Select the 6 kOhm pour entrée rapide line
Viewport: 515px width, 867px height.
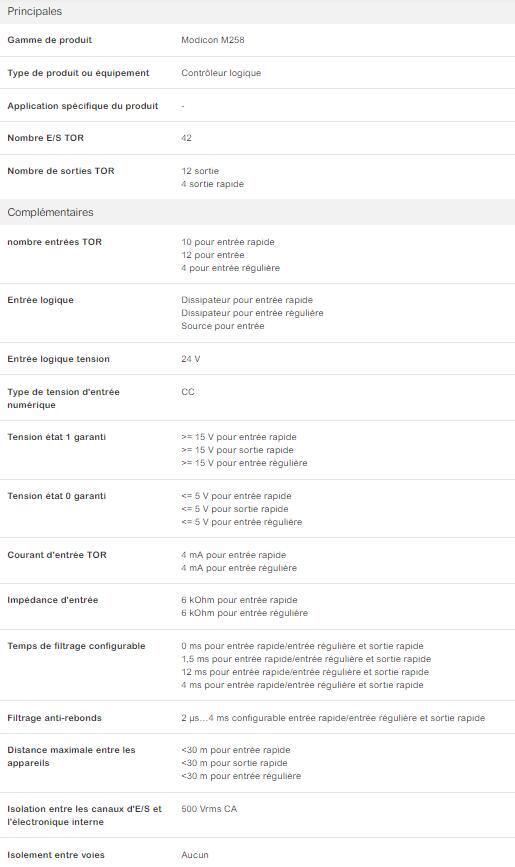239,600
